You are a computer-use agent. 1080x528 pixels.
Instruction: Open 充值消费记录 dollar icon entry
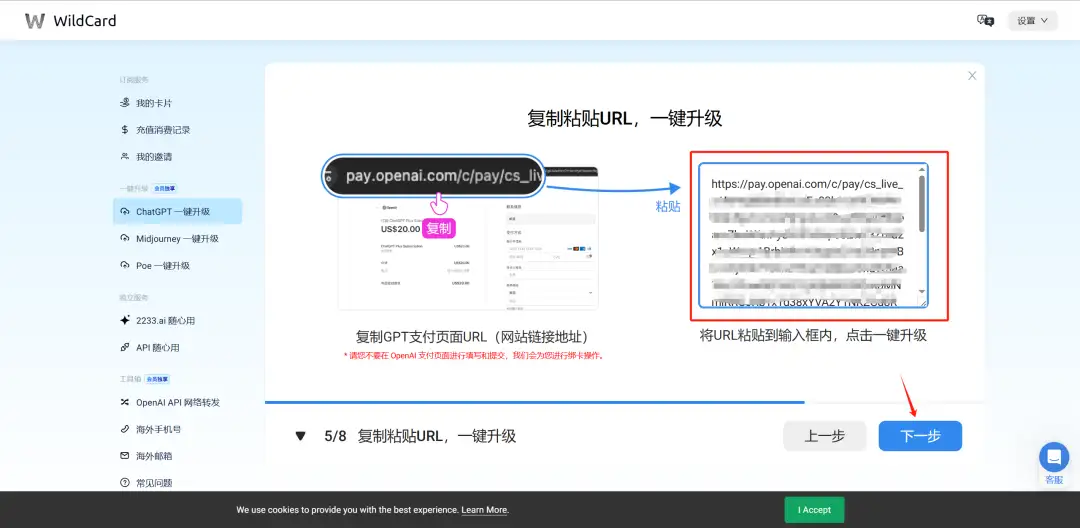click(x=125, y=129)
